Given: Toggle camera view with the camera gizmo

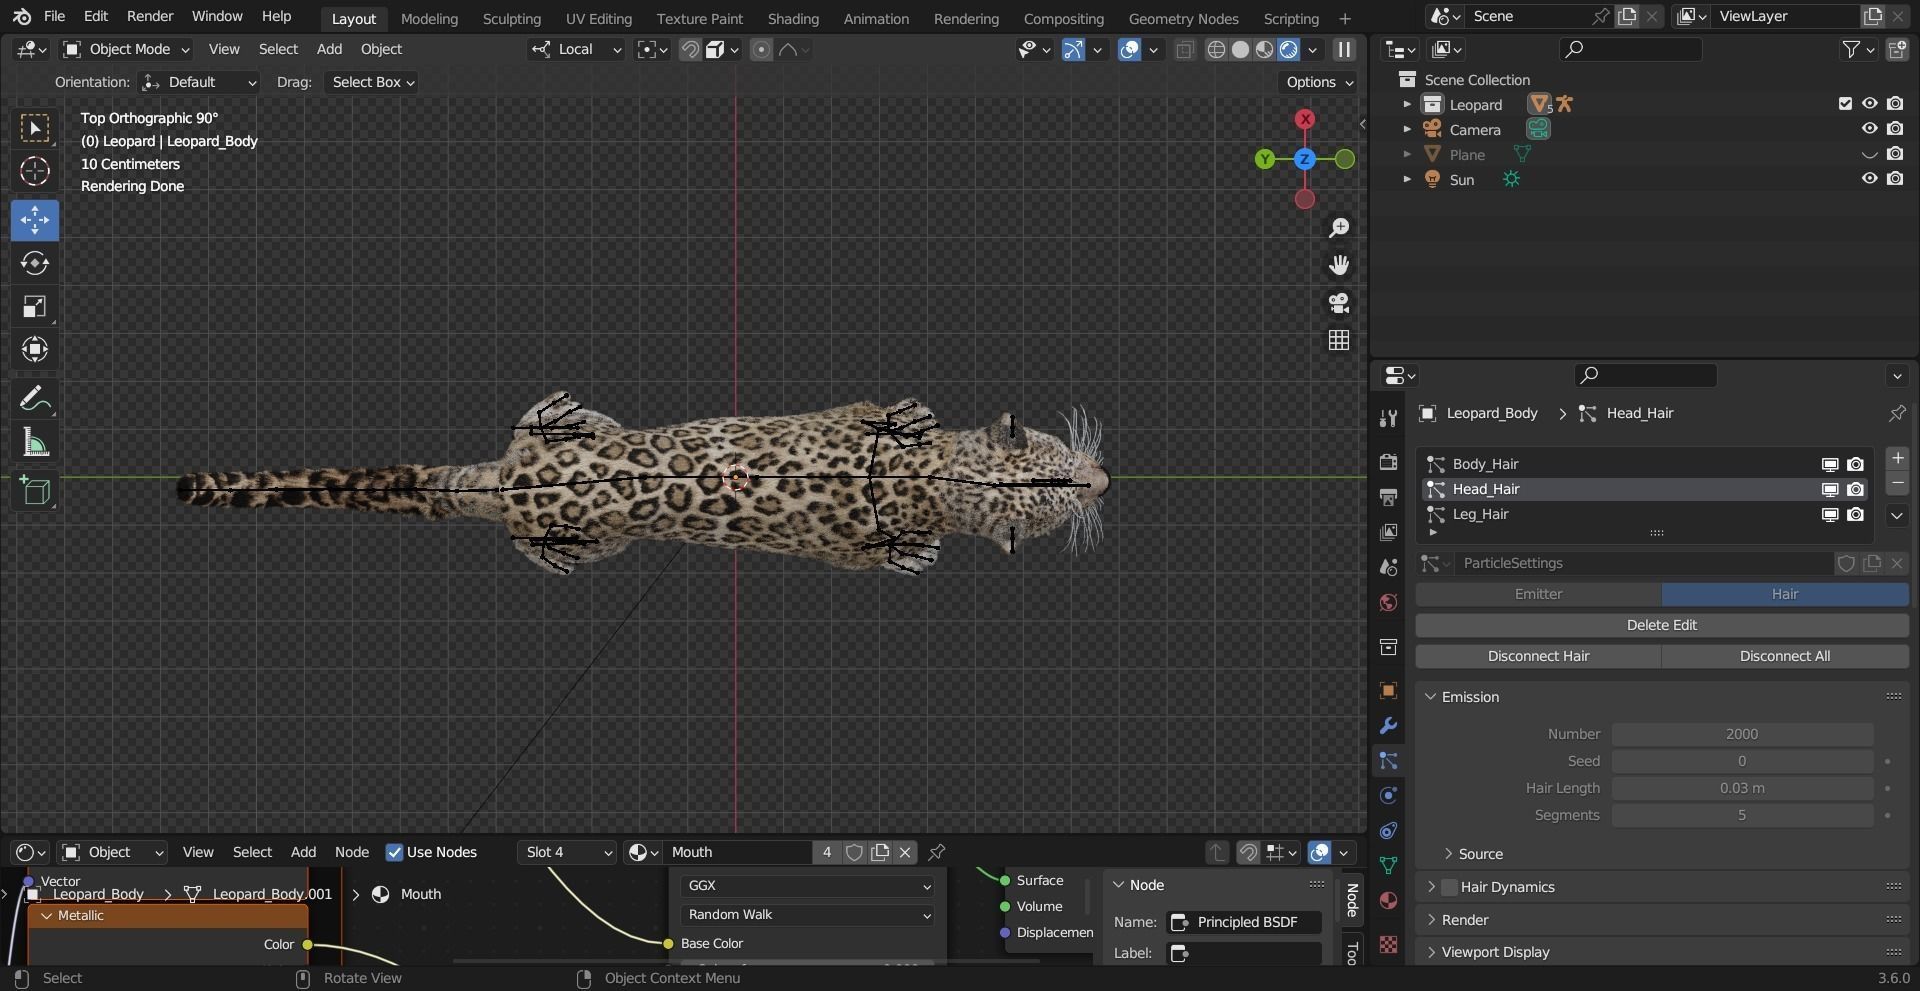Looking at the screenshot, I should 1339,303.
